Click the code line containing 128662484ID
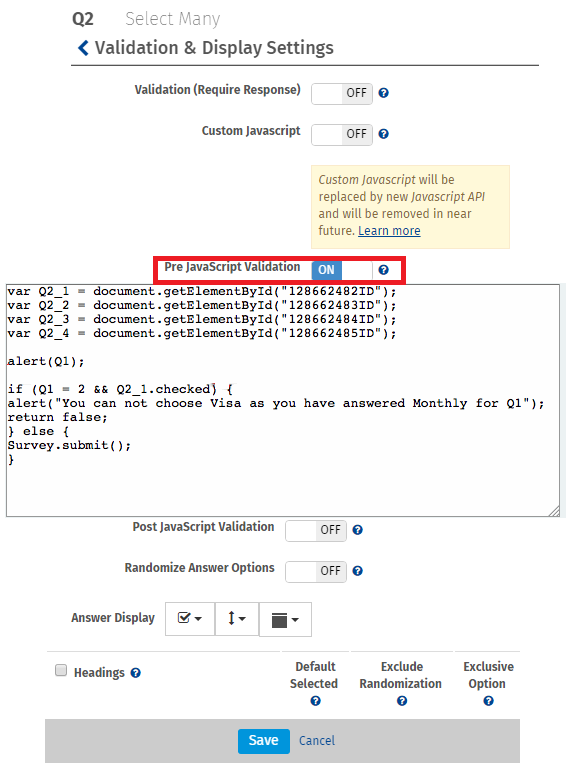This screenshot has height=766, width=570. 202,319
